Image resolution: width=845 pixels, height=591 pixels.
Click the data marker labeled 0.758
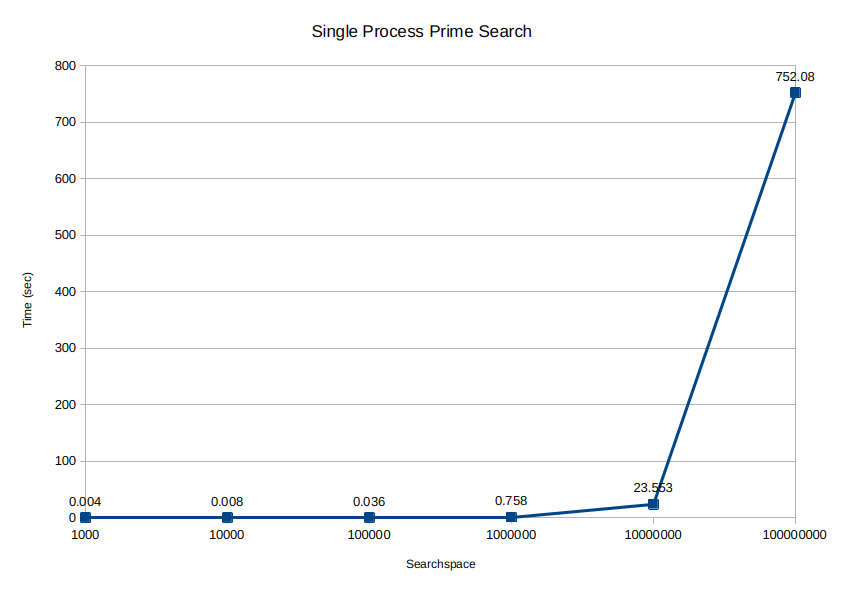(511, 517)
